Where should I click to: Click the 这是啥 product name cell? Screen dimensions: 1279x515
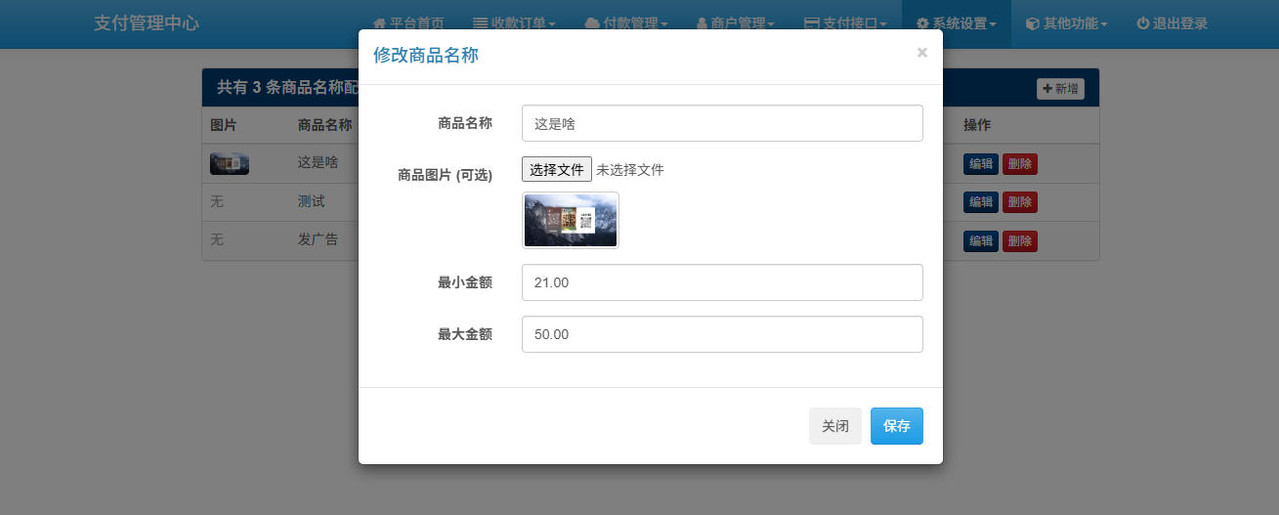(x=317, y=162)
